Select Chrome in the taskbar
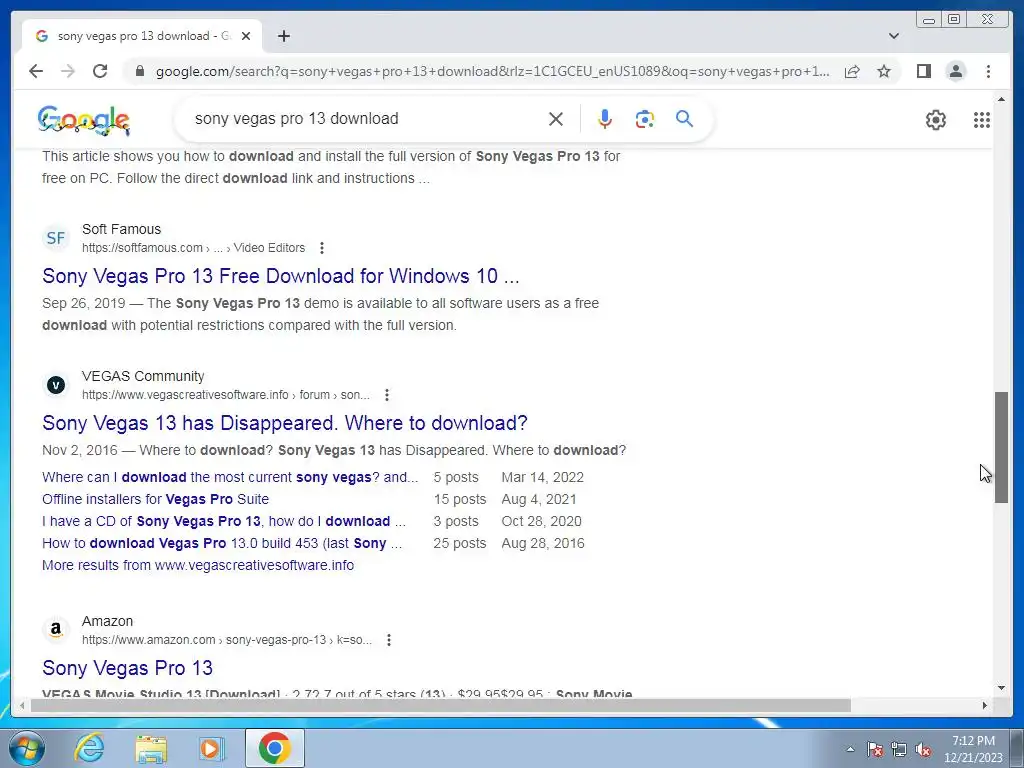1024x768 pixels. coord(274,748)
